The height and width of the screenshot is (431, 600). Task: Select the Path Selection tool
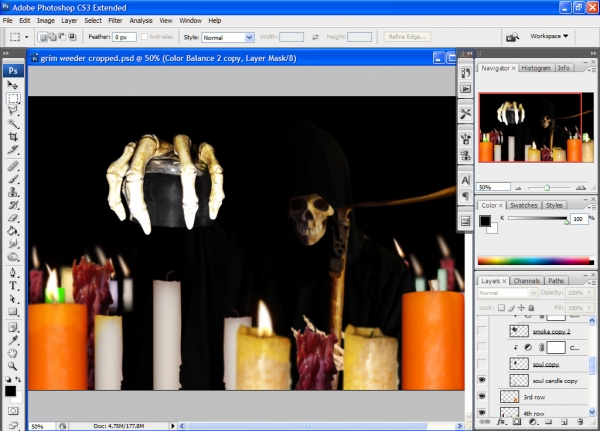click(x=13, y=299)
